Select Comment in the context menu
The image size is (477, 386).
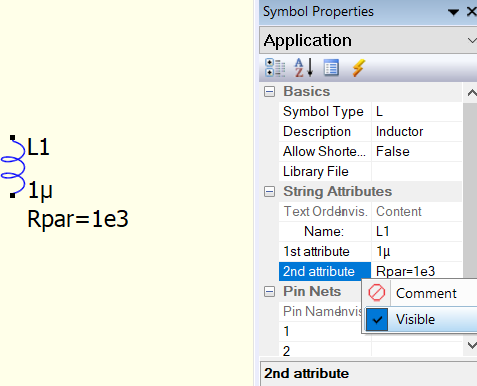tap(426, 293)
